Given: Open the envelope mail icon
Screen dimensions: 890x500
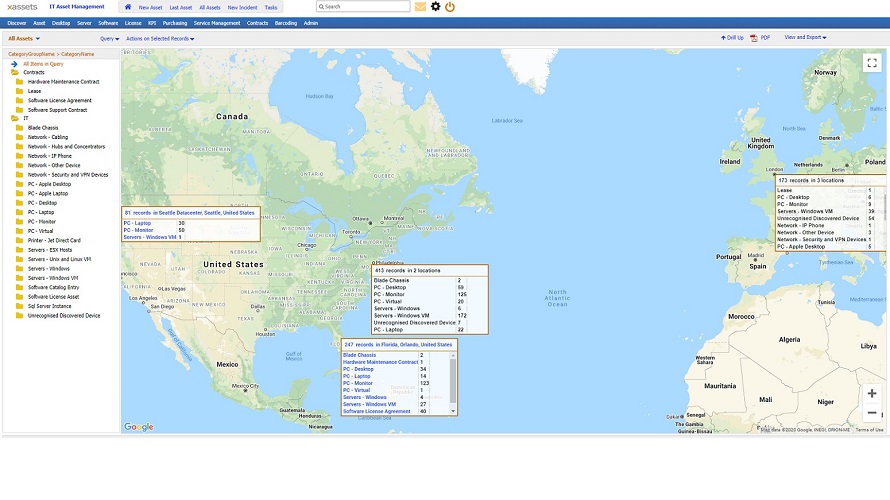Looking at the screenshot, I should pos(420,7).
